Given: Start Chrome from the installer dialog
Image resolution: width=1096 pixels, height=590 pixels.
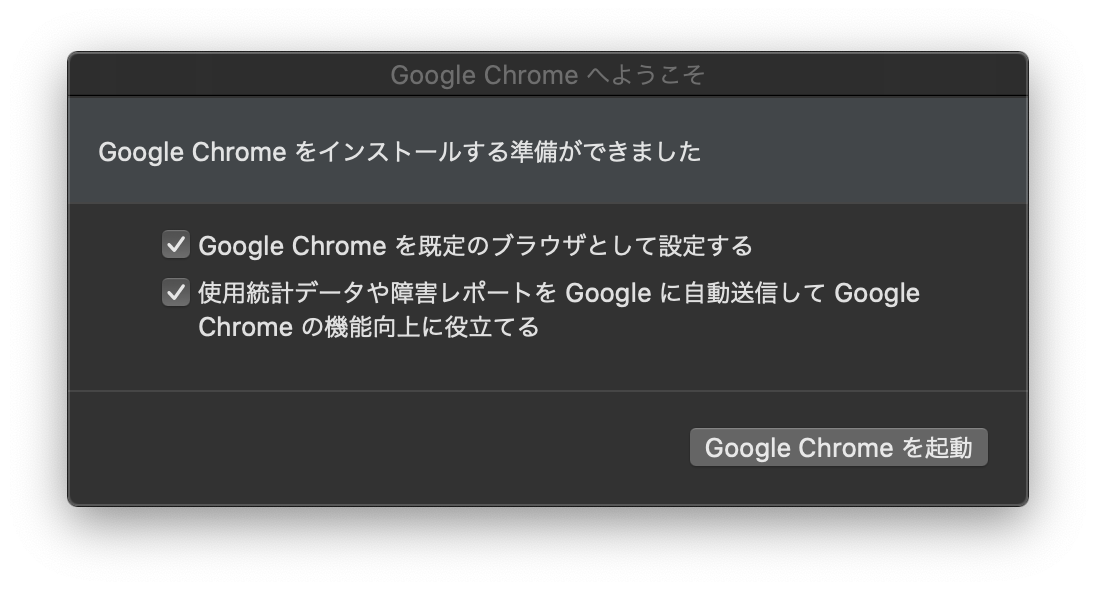Looking at the screenshot, I should coord(839,447).
